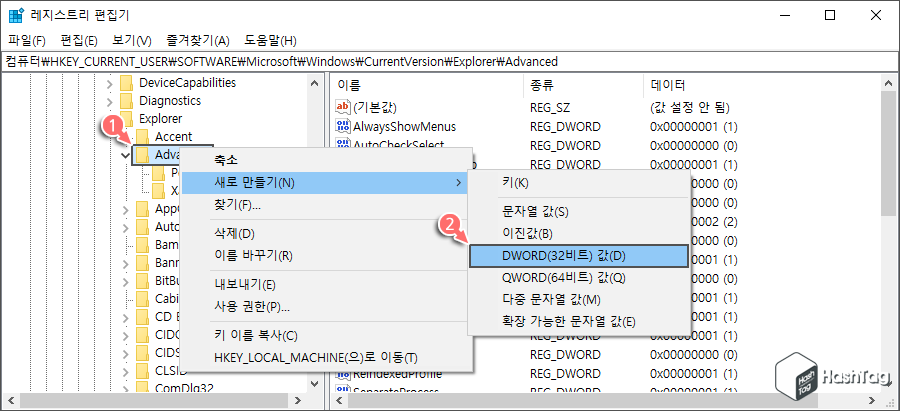The image size is (900, 411).
Task: Click the Accent key folder icon
Action: (x=142, y=137)
